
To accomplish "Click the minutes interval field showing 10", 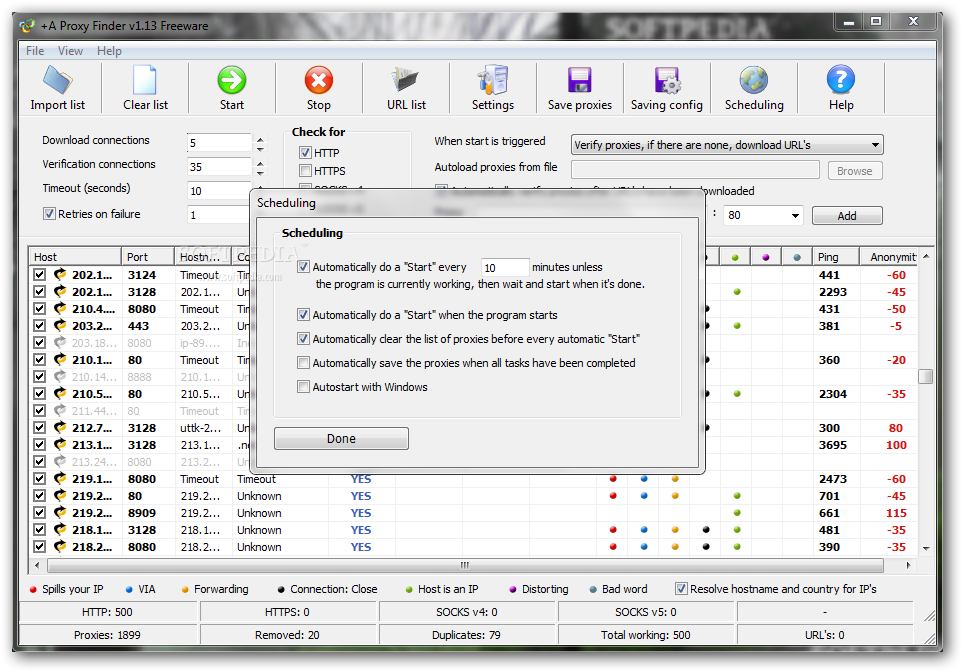I will [504, 267].
